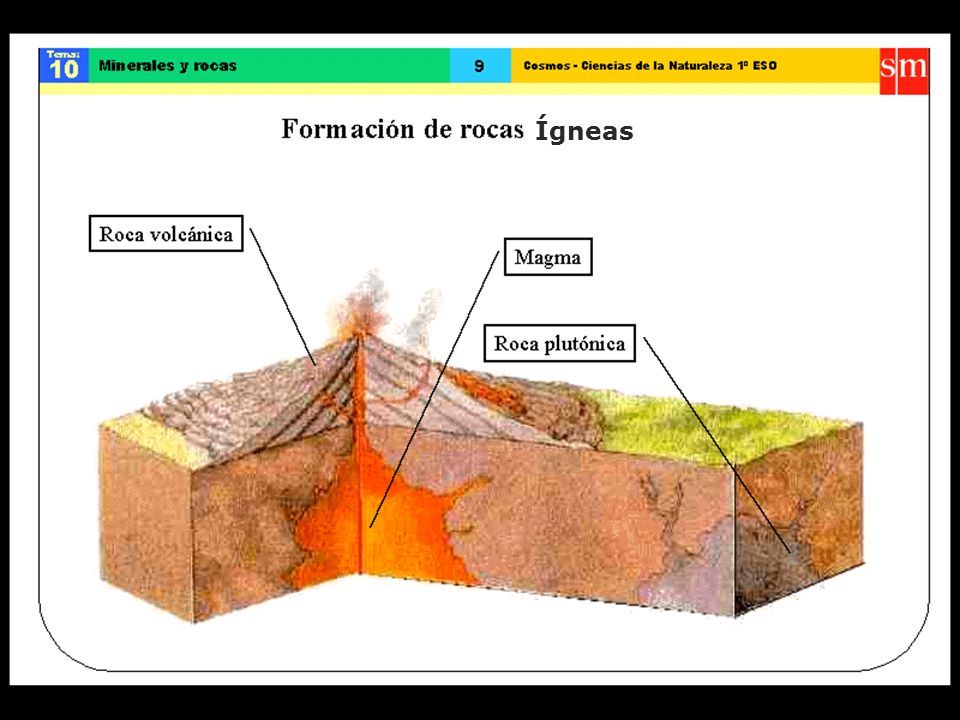Click the page number 9 box
Screen dimensions: 960x720
coord(480,66)
